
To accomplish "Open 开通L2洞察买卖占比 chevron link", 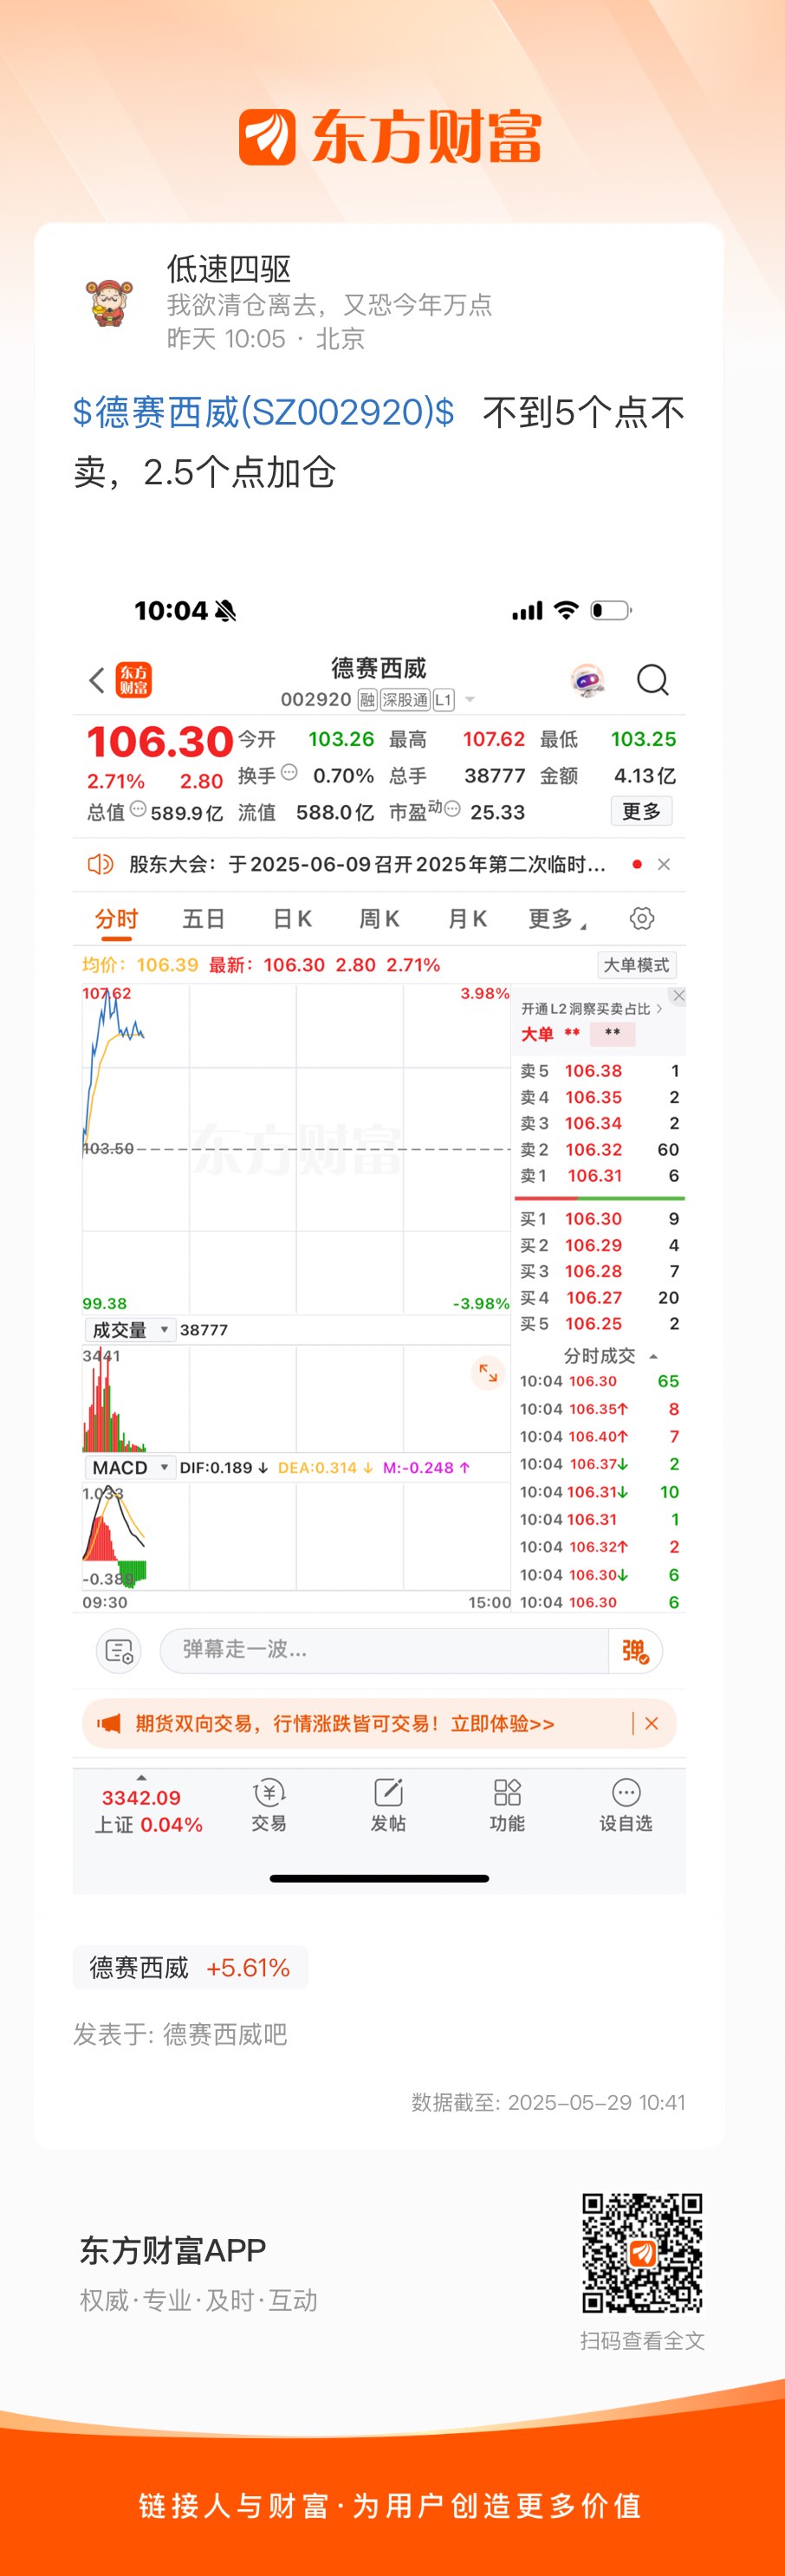I will coord(592,1009).
